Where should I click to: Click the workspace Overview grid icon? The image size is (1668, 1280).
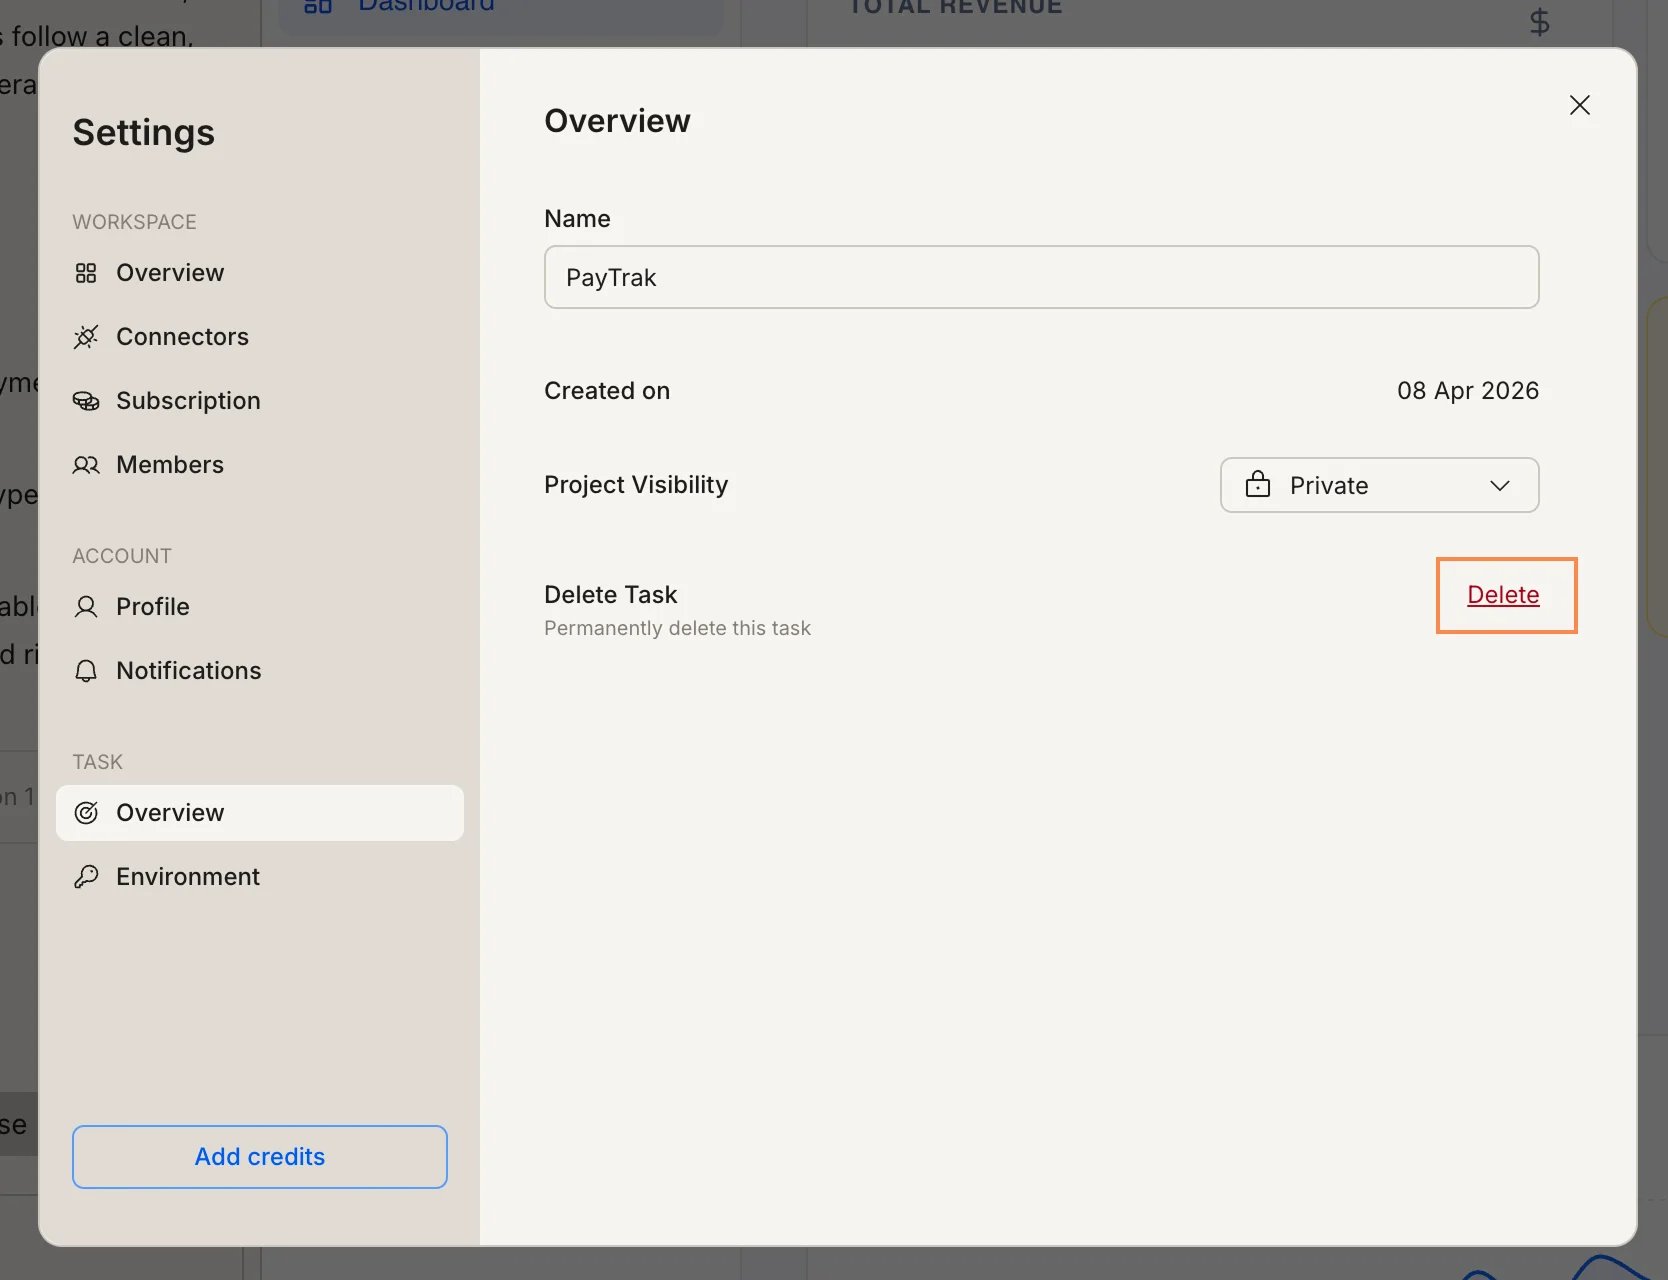(x=86, y=273)
